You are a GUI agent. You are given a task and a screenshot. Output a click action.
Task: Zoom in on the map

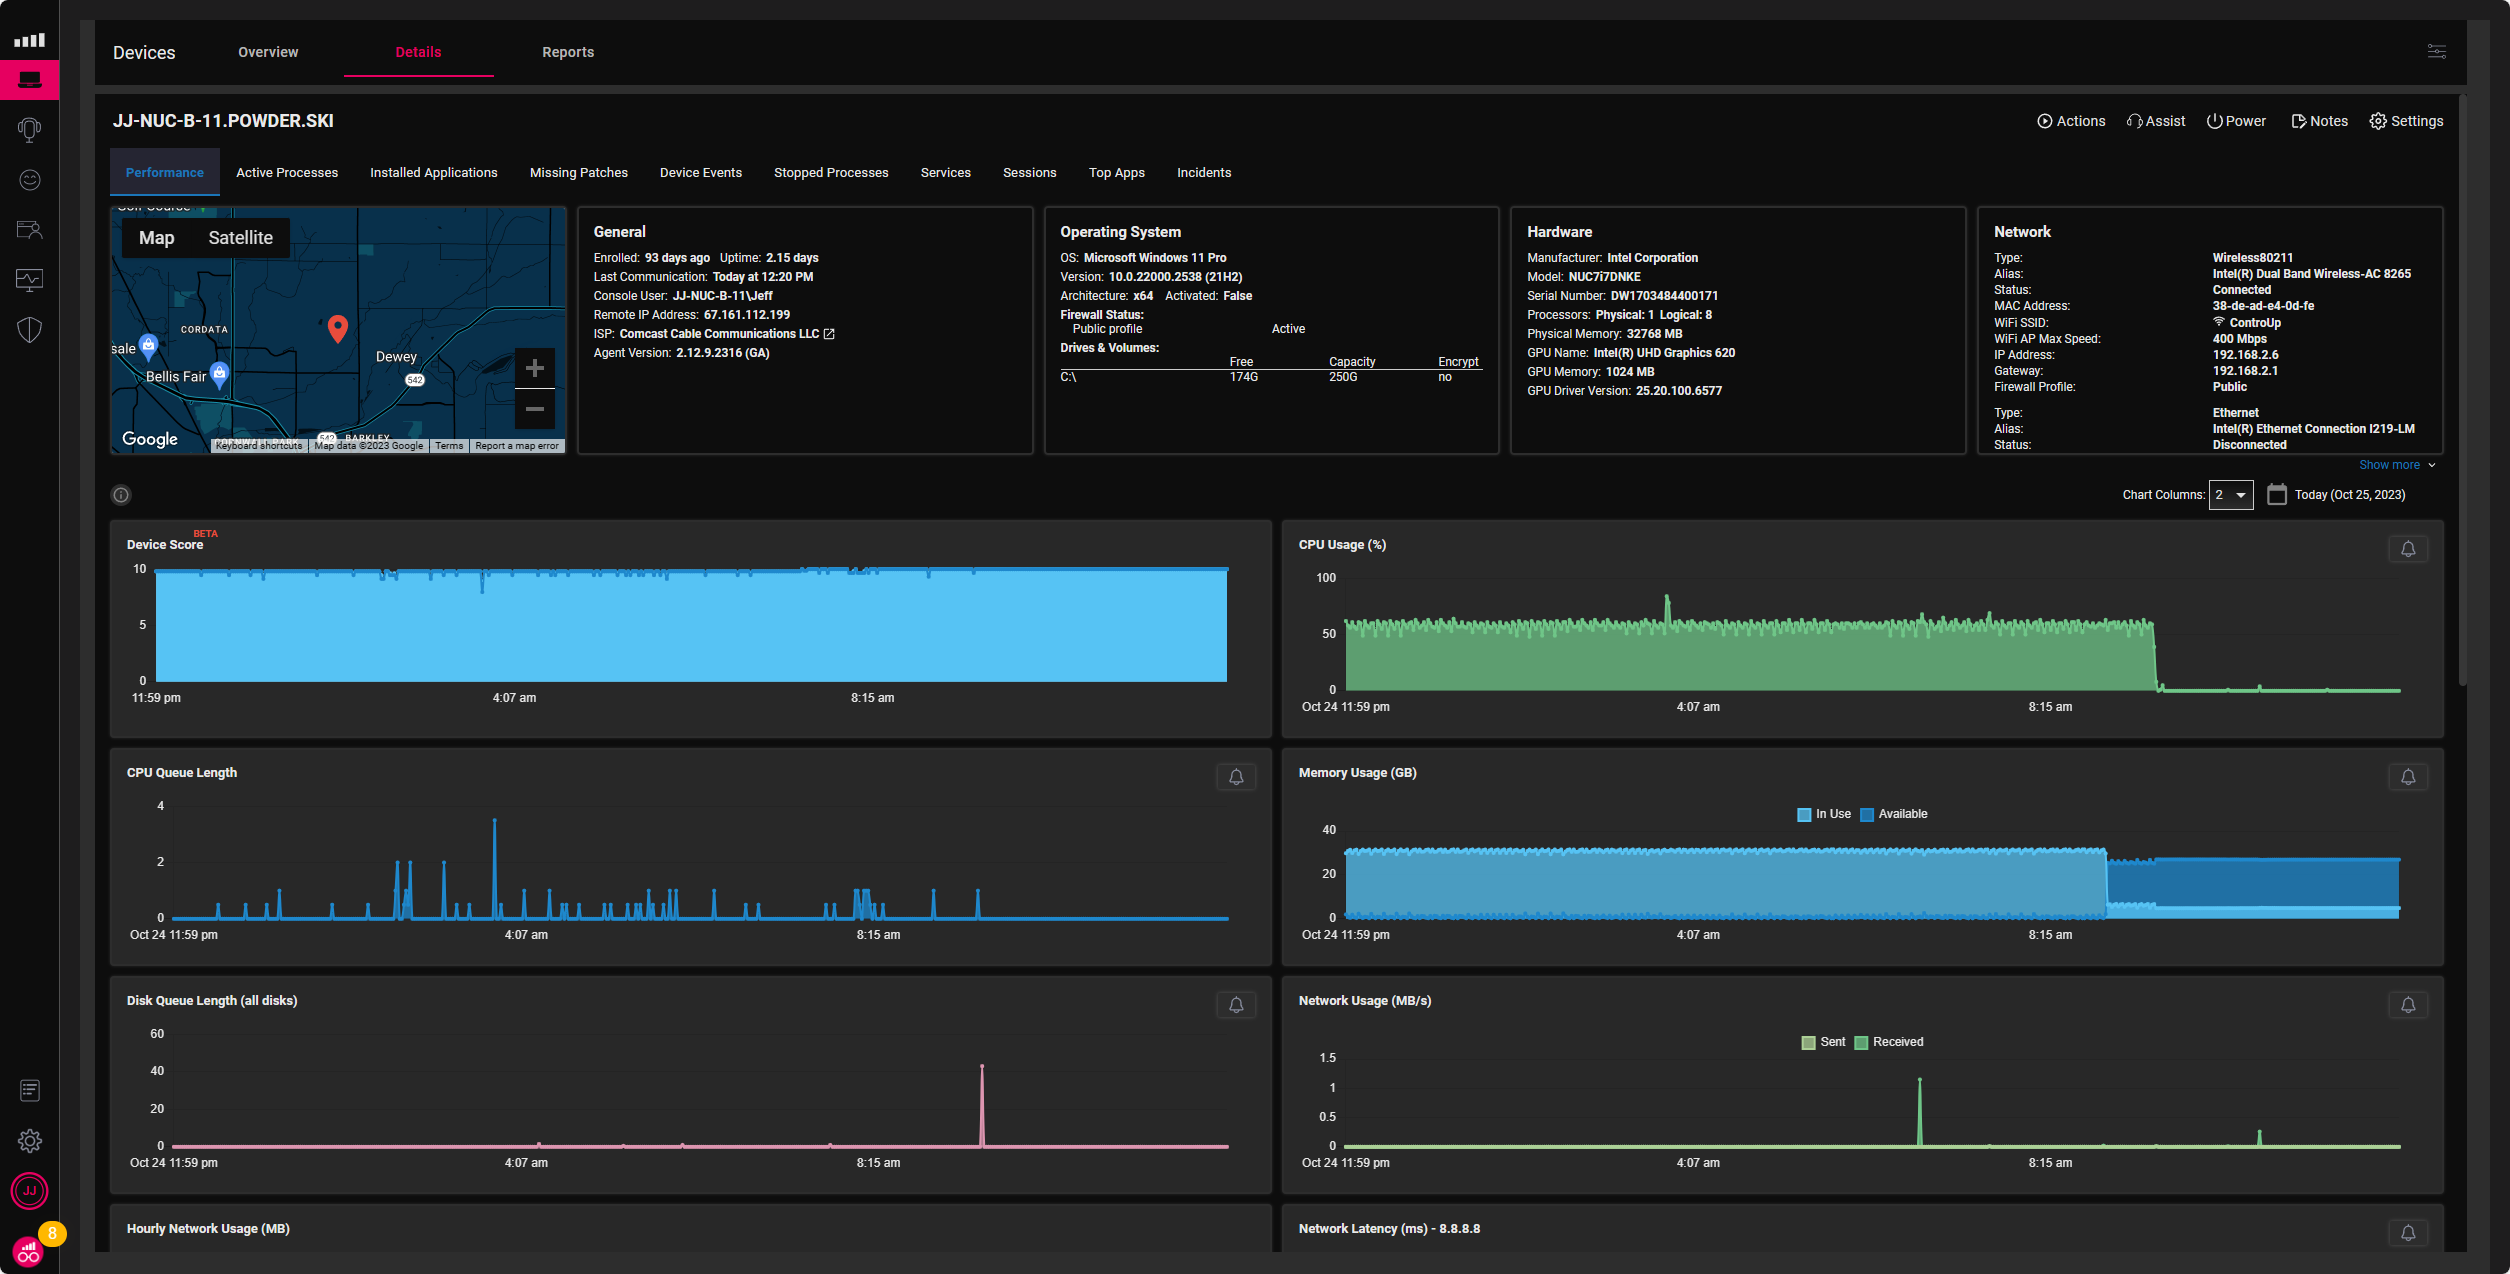pos(534,368)
